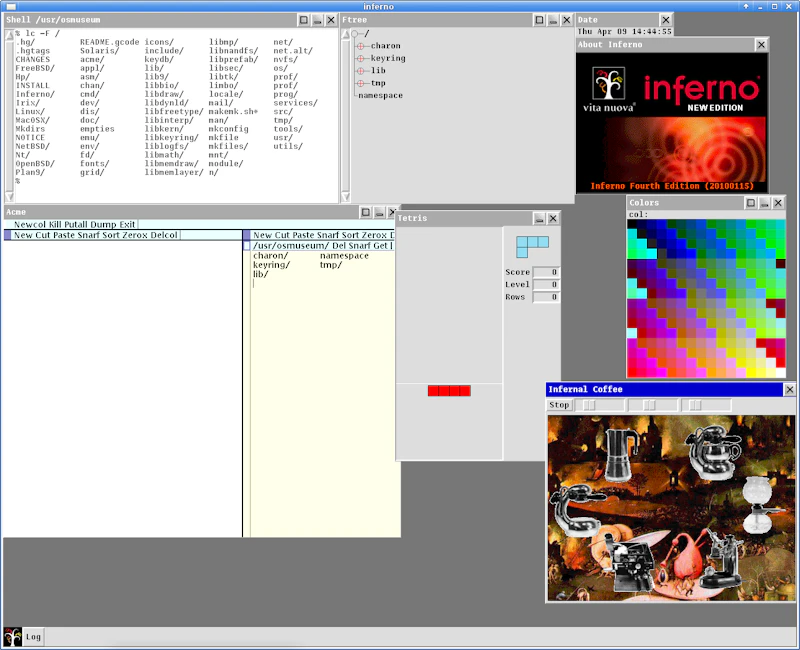Viewport: 800px width, 650px height.
Task: Click moka pot image in Infernal Coffee
Action: click(x=621, y=454)
